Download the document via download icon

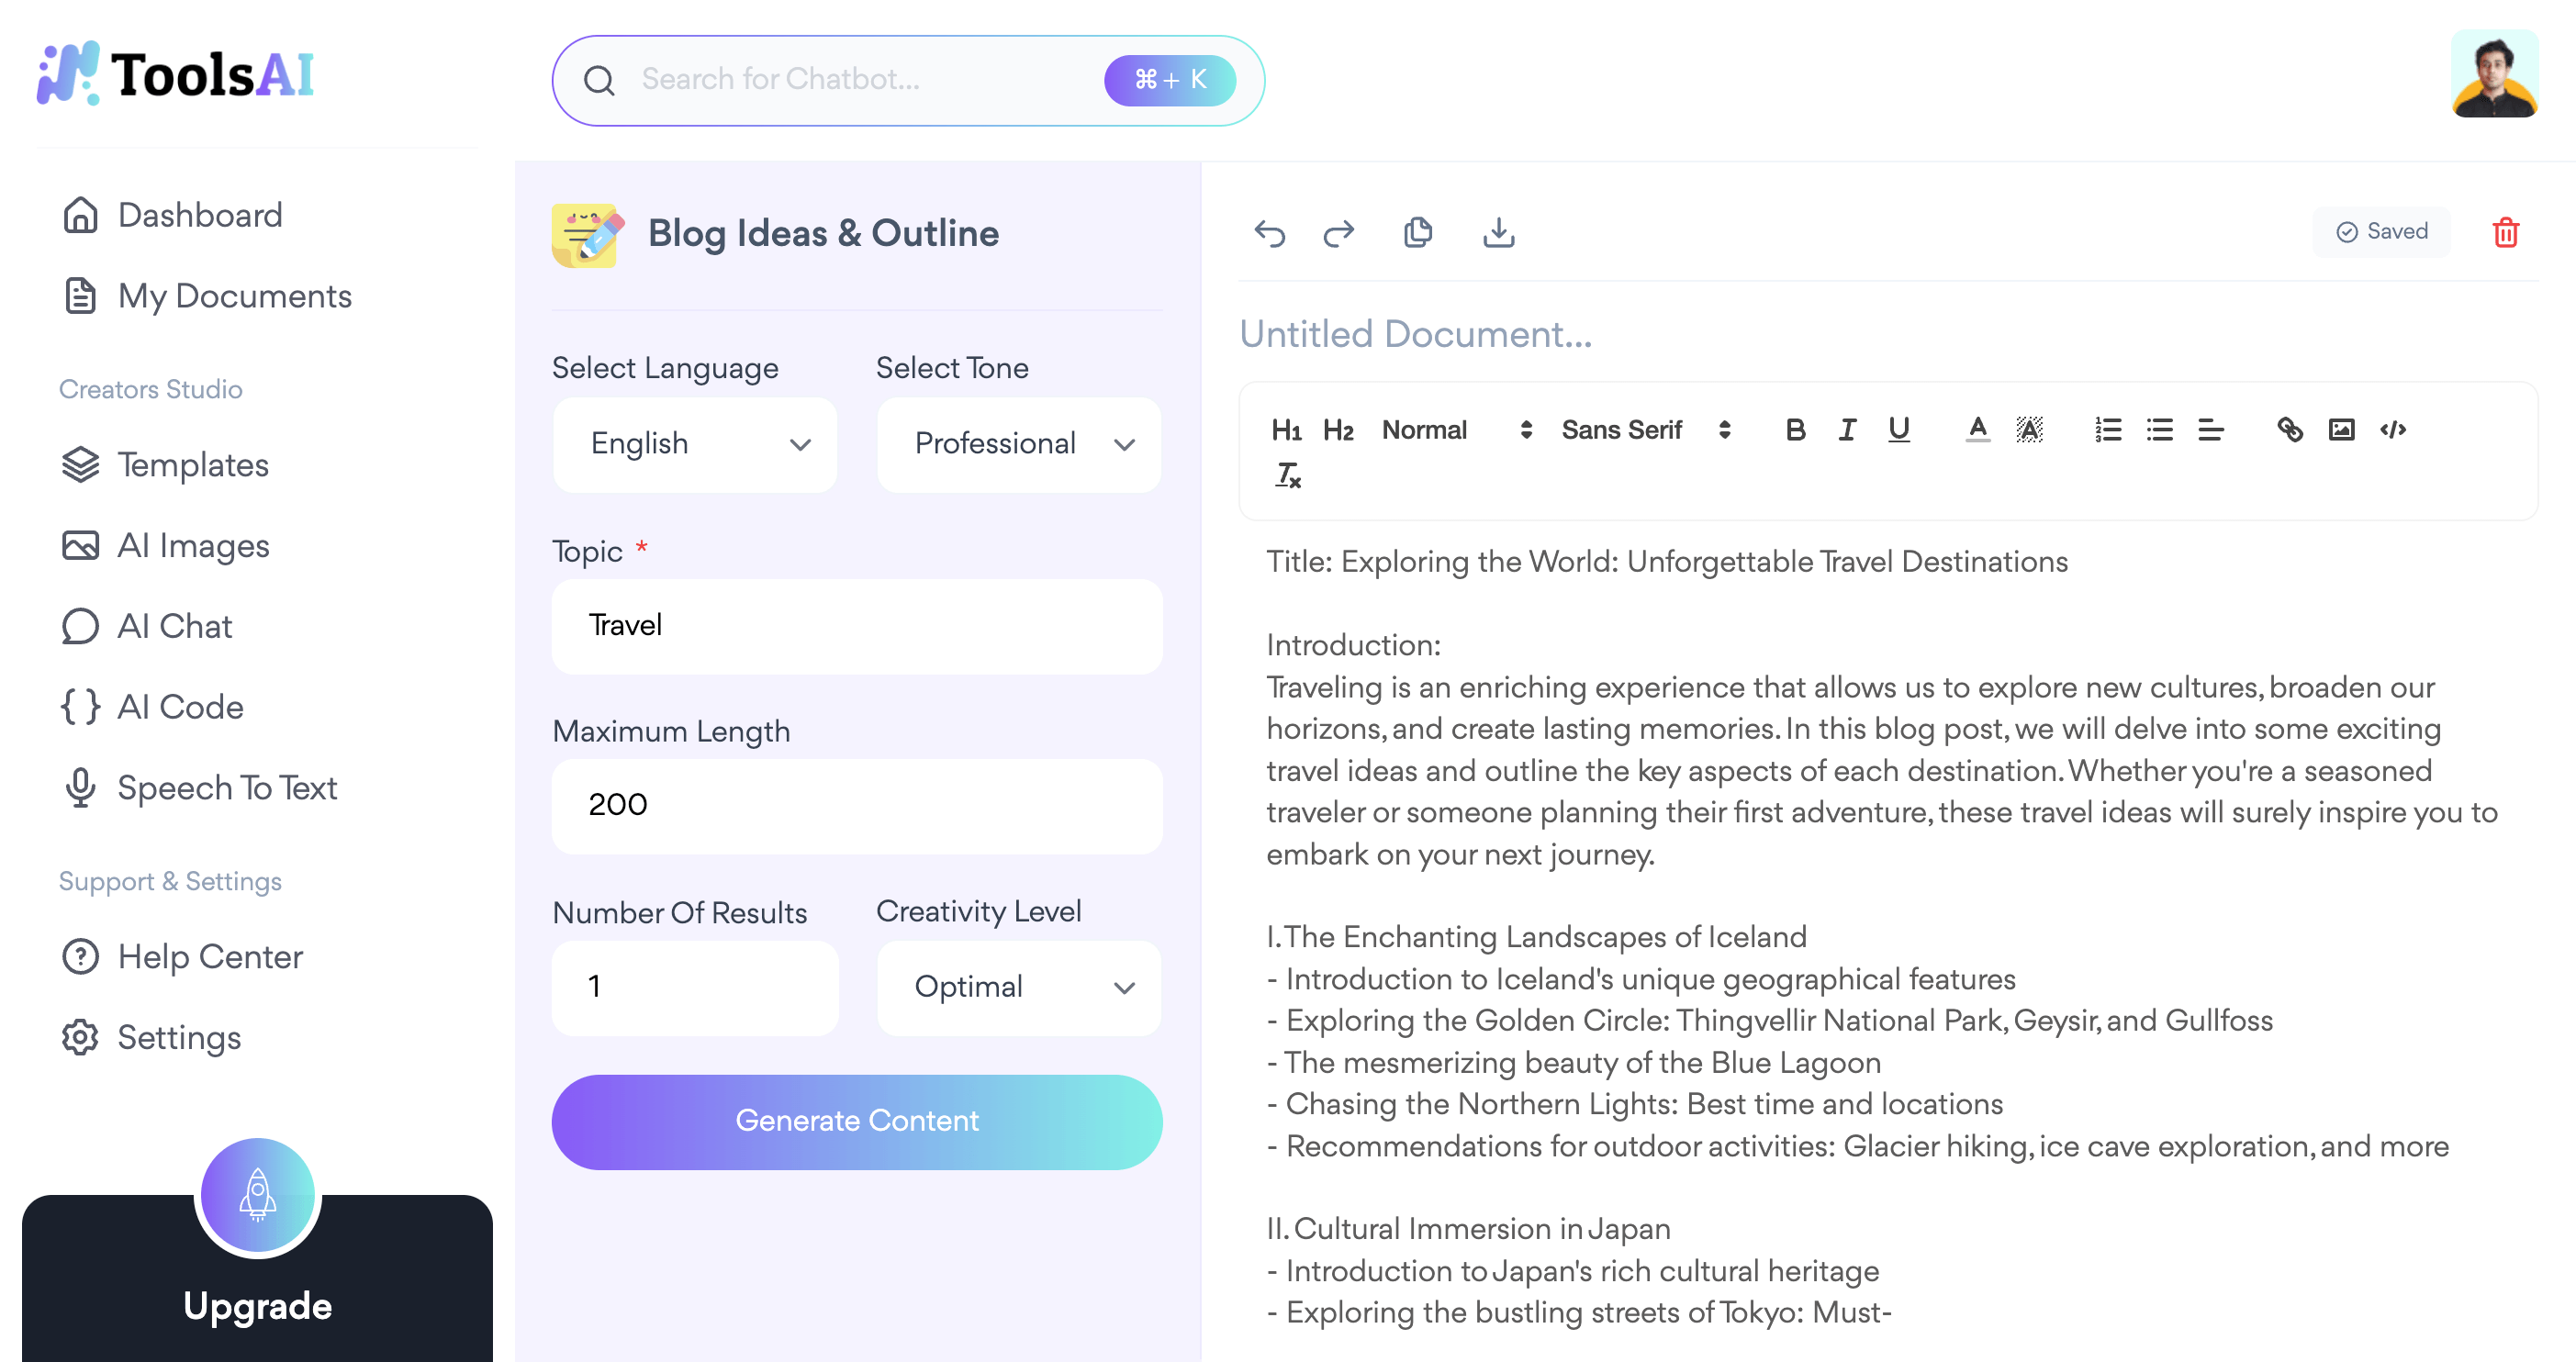tap(1498, 233)
